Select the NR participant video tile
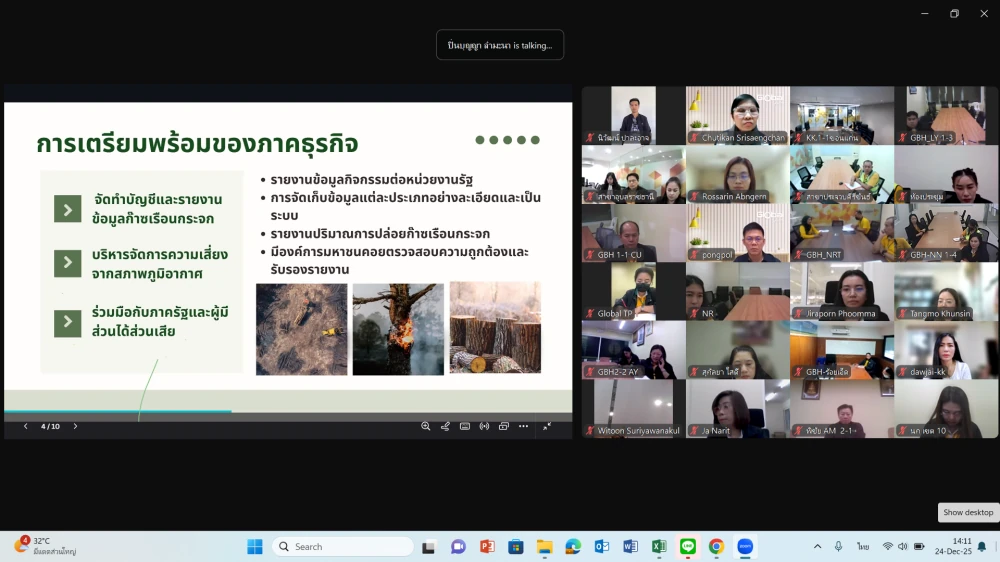 pos(738,292)
